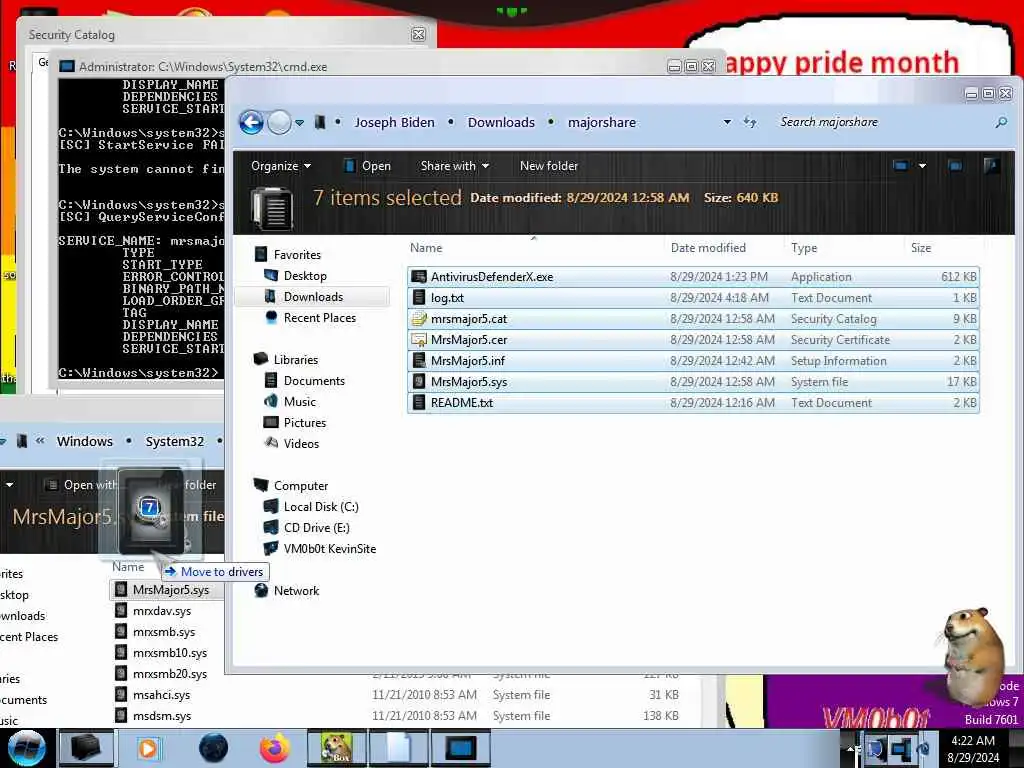The width and height of the screenshot is (1024, 768).
Task: Click Joseph Biden in the address bar
Action: [394, 122]
